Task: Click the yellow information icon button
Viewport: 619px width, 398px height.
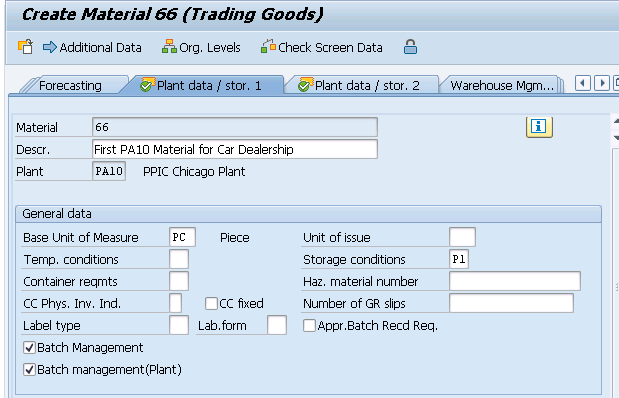Action: coord(539,127)
